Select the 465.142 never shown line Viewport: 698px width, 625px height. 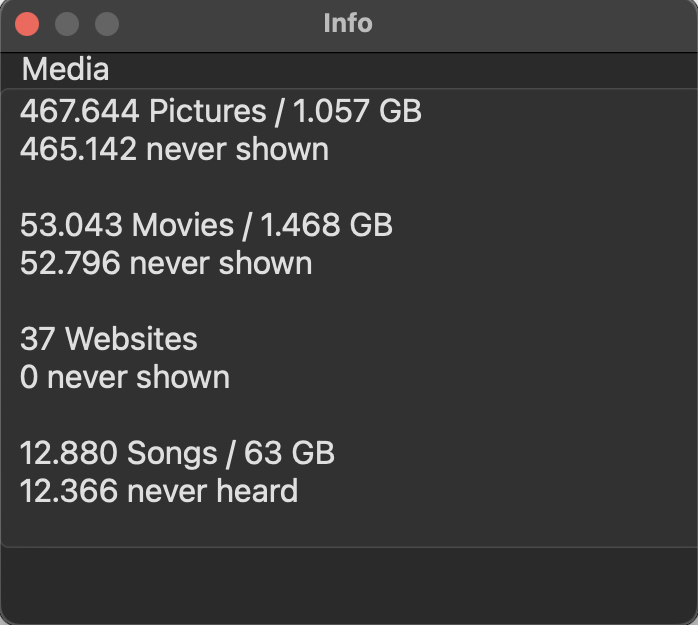(x=174, y=149)
